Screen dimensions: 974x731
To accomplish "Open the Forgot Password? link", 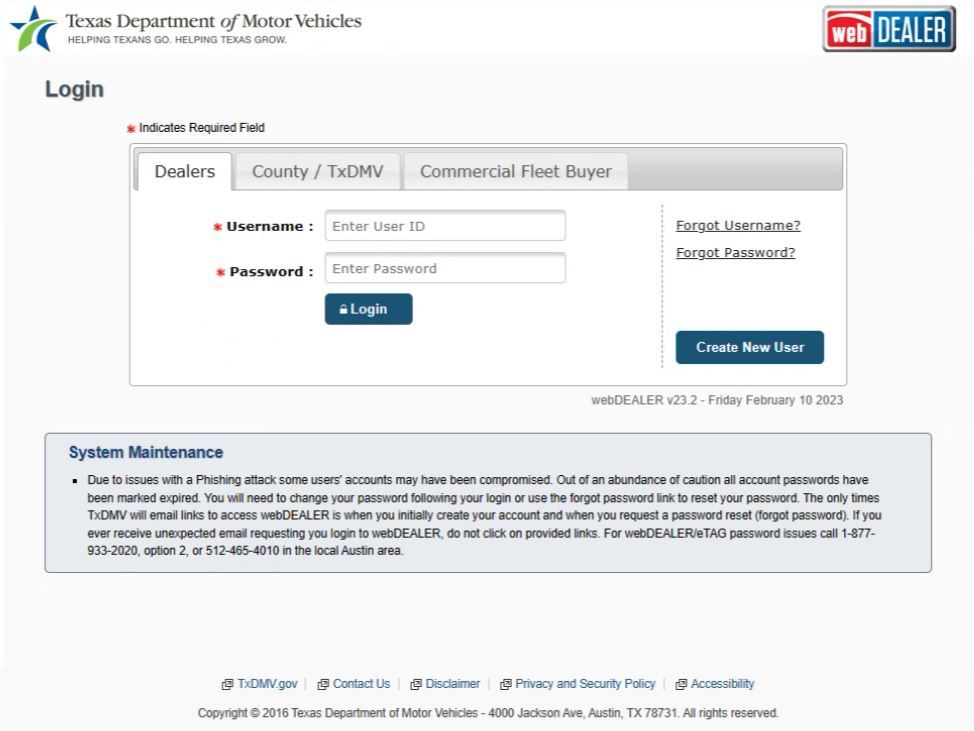I will (735, 252).
